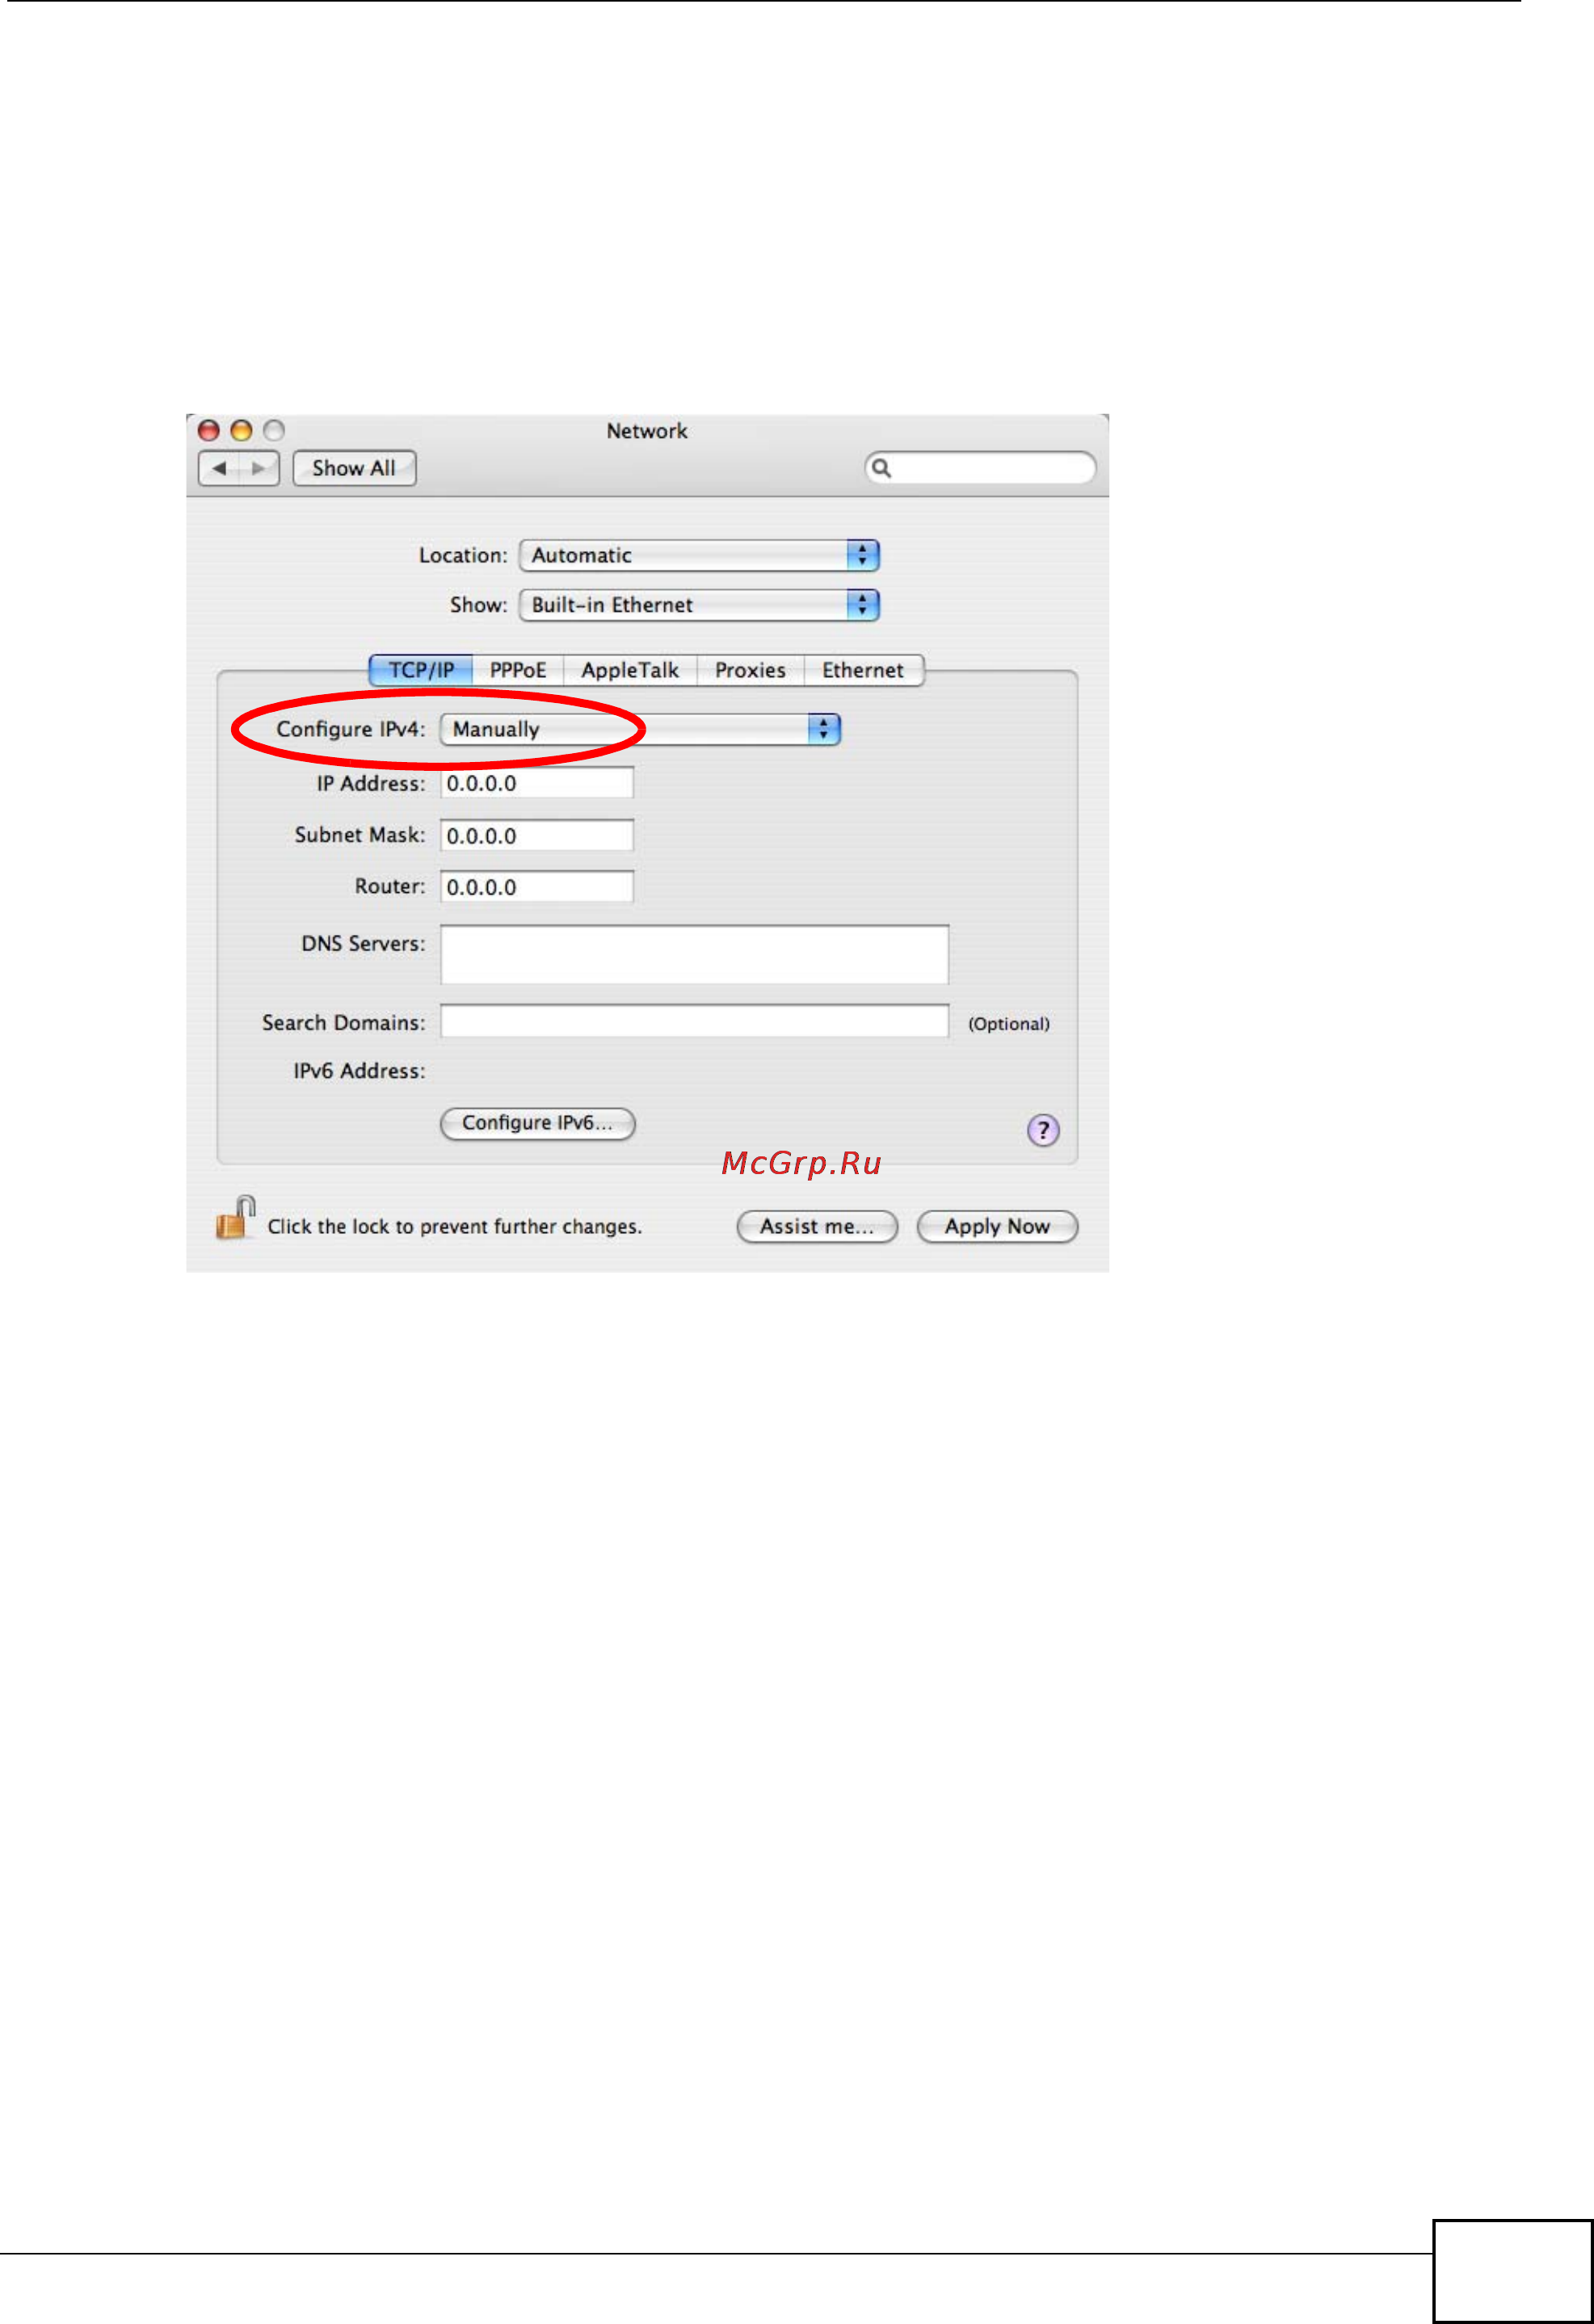Click into the Subnet Mask field

click(x=537, y=835)
